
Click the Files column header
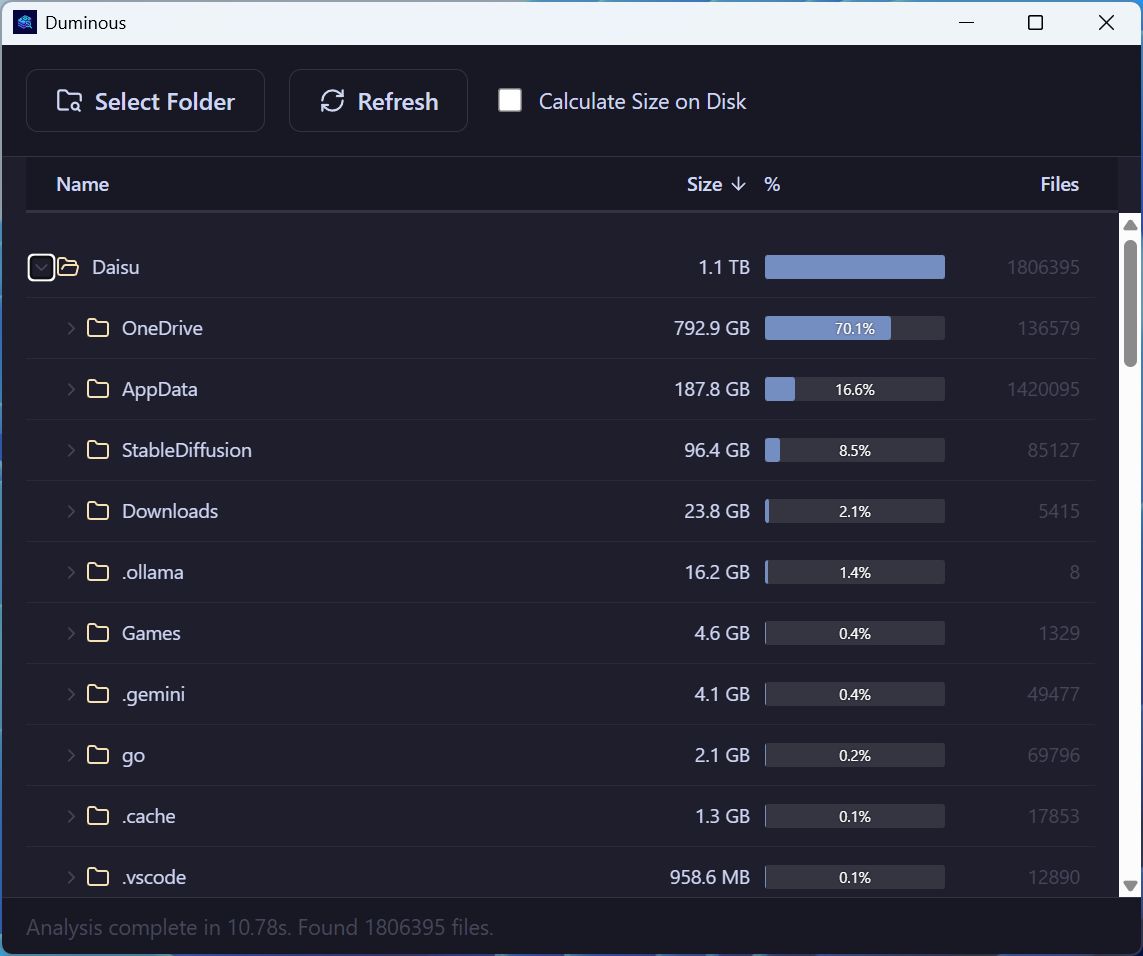coord(1059,184)
